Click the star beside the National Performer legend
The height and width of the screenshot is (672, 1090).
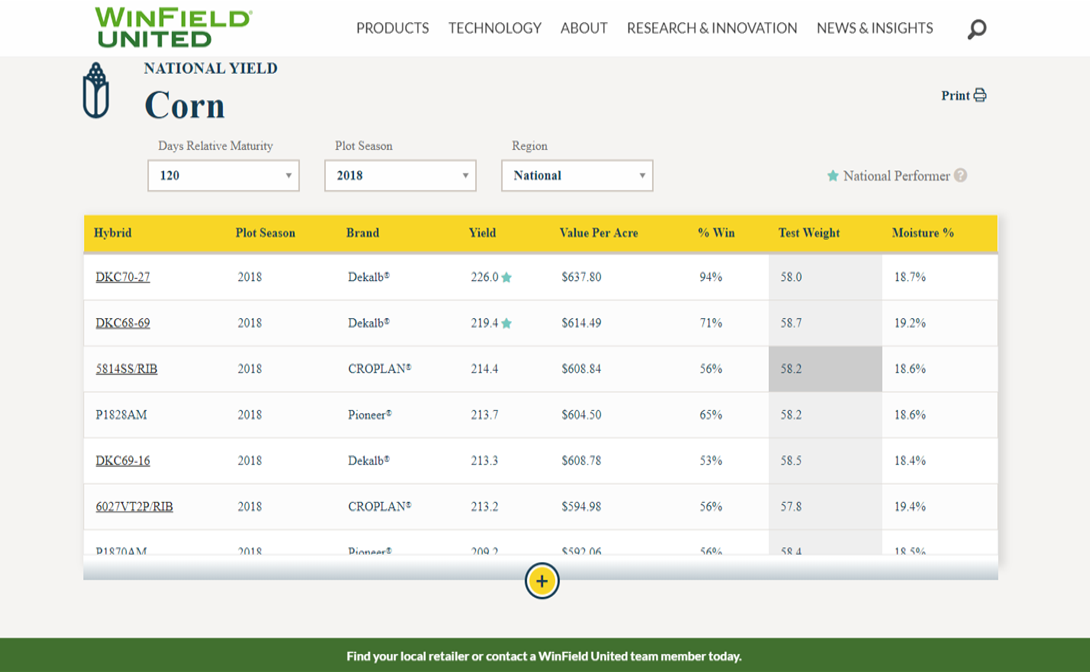[833, 176]
